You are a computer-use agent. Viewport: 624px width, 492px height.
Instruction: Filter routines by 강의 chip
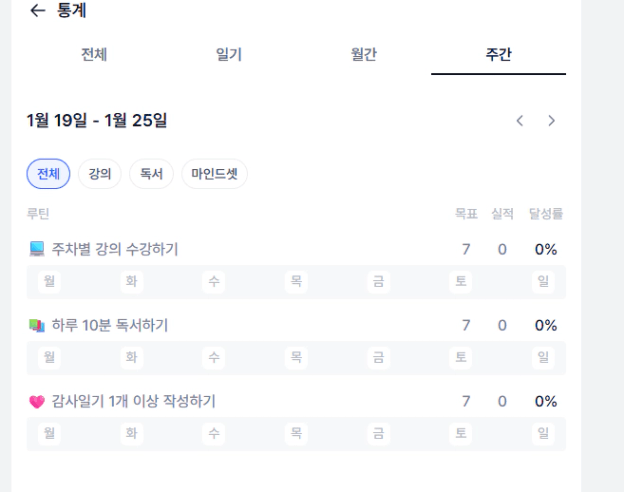click(100, 174)
